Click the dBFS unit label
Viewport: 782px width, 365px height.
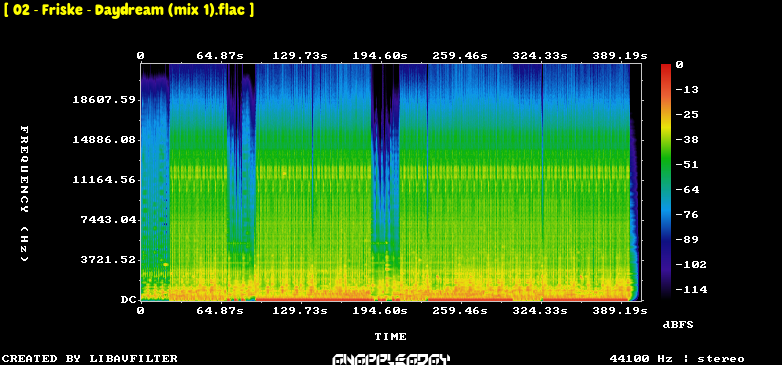click(x=678, y=325)
